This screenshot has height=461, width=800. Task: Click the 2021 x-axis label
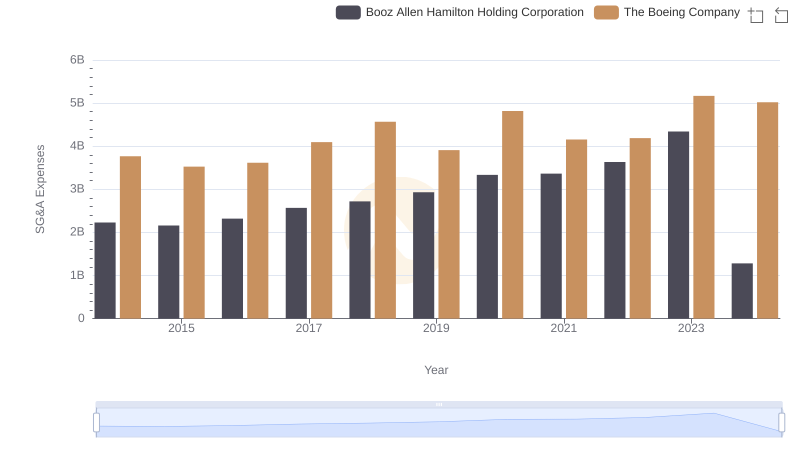tap(564, 328)
